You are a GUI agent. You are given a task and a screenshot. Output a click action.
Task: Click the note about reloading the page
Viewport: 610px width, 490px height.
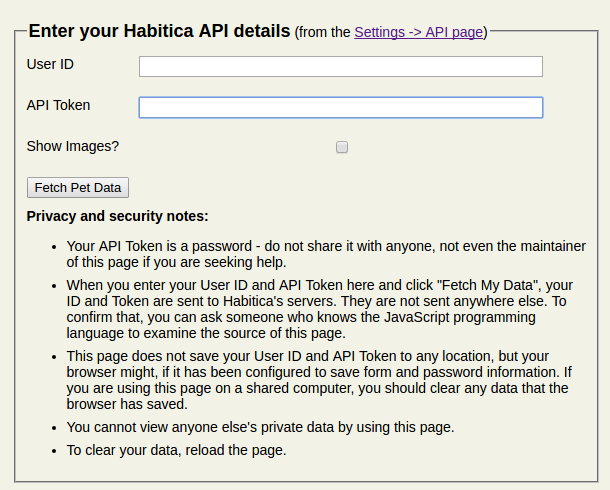[x=177, y=450]
